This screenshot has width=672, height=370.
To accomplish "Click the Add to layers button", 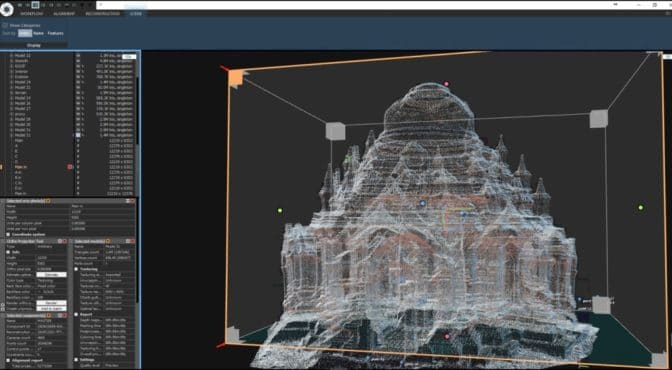I will click(51, 309).
